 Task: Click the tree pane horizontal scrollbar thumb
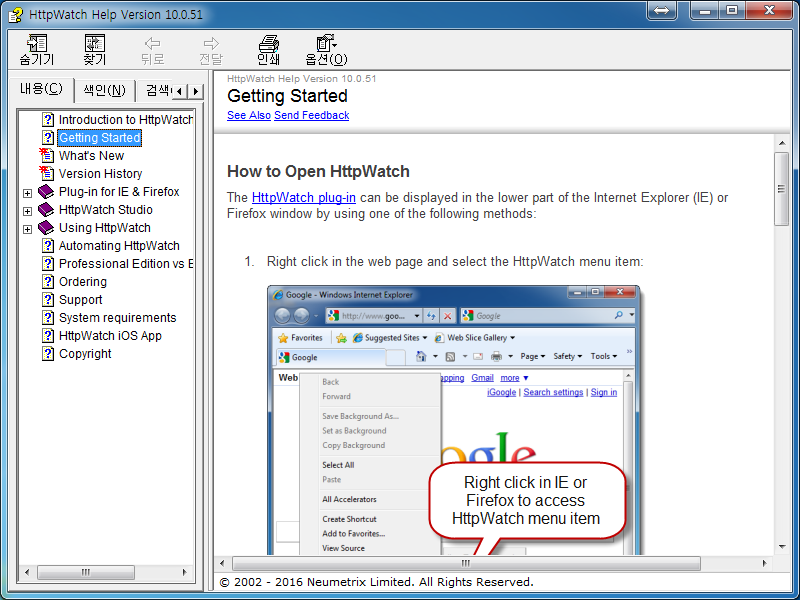point(86,572)
